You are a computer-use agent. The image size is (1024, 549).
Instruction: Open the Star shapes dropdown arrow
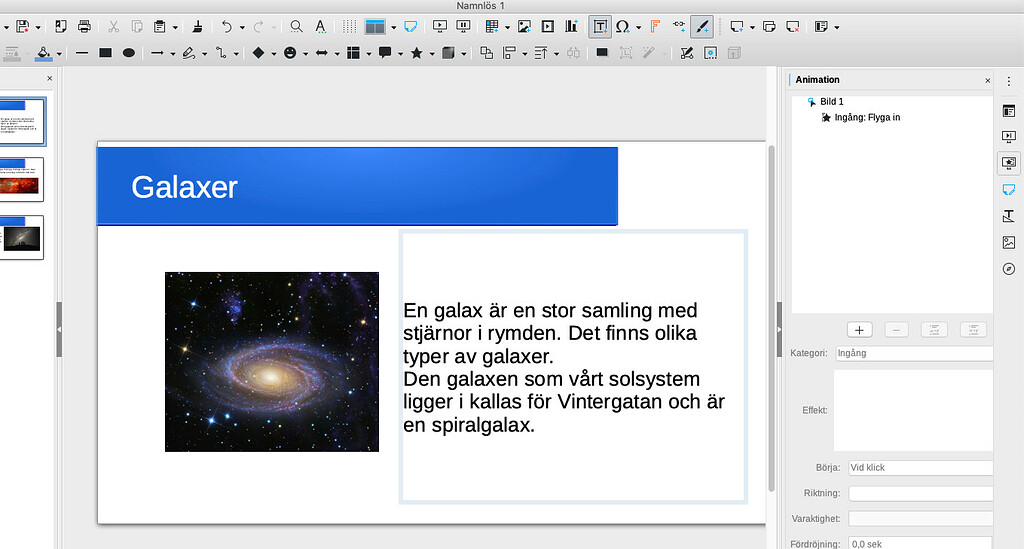[x=432, y=54]
